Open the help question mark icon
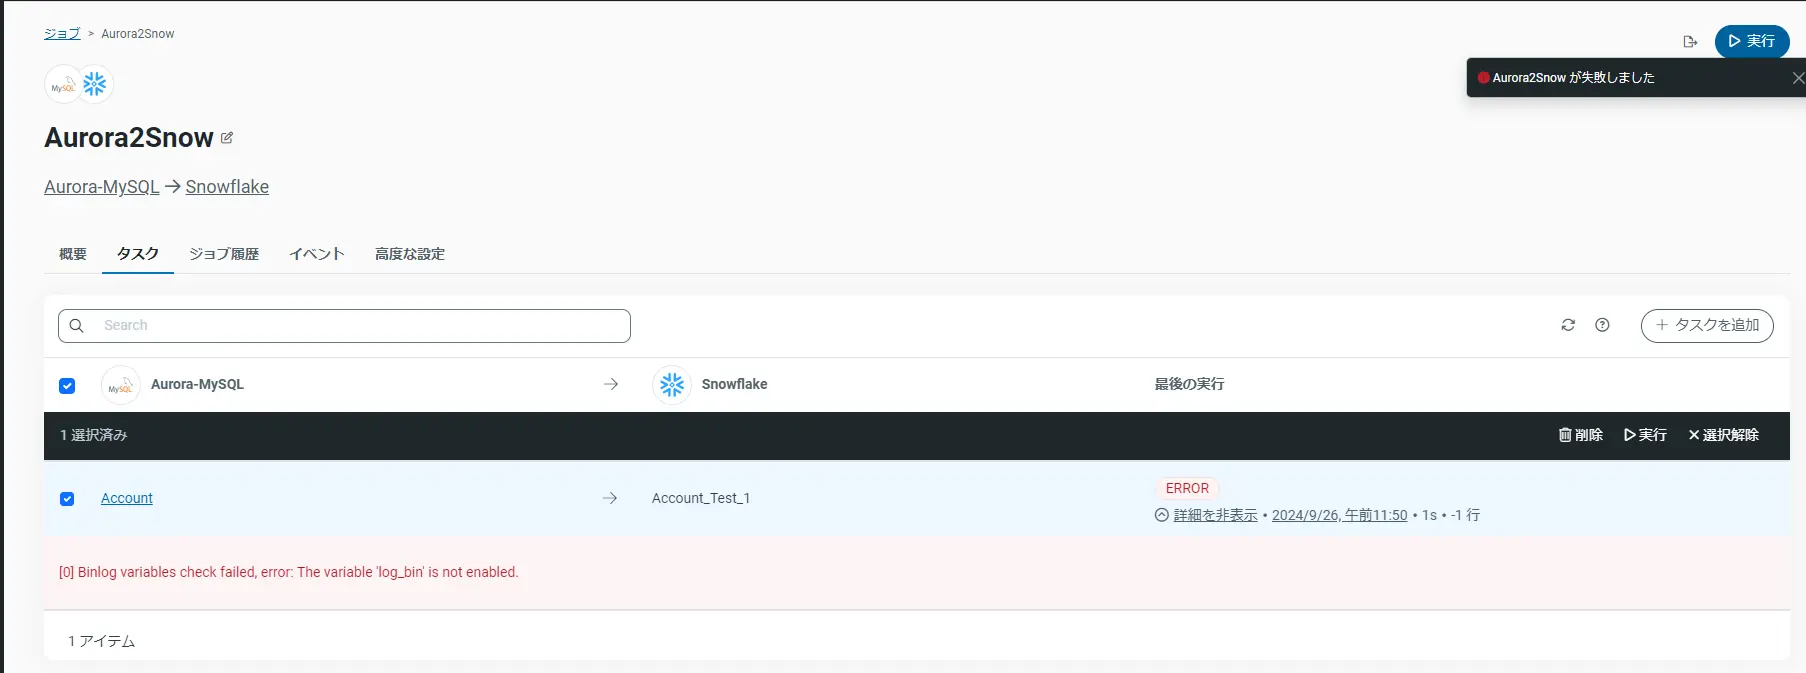The width and height of the screenshot is (1806, 673). point(1602,325)
